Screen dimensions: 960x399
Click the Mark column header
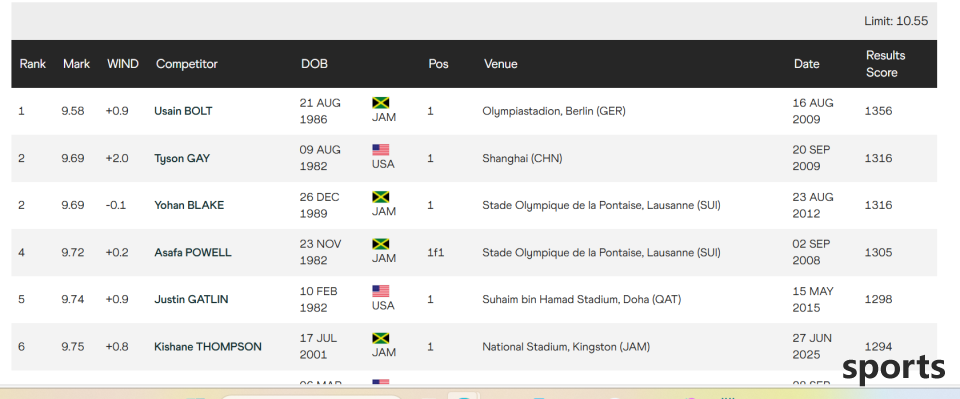pos(77,64)
